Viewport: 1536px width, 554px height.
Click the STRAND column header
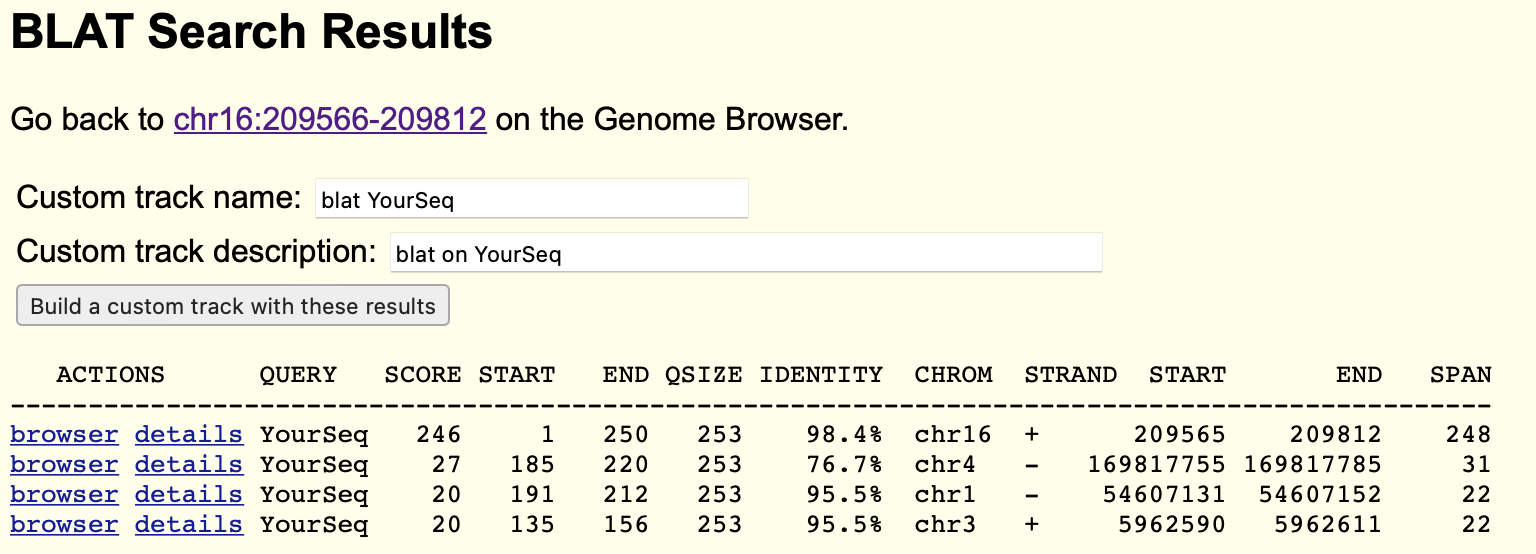(x=1070, y=375)
